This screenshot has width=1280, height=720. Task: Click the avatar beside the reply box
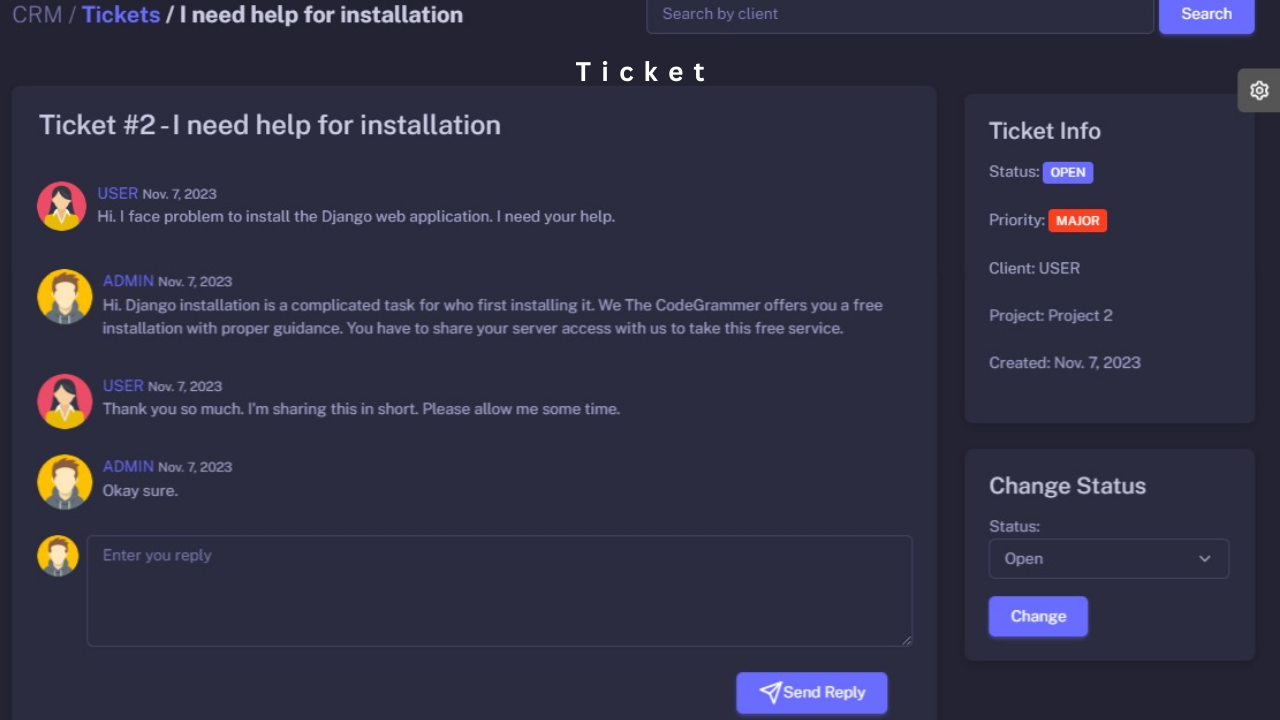[x=57, y=555]
